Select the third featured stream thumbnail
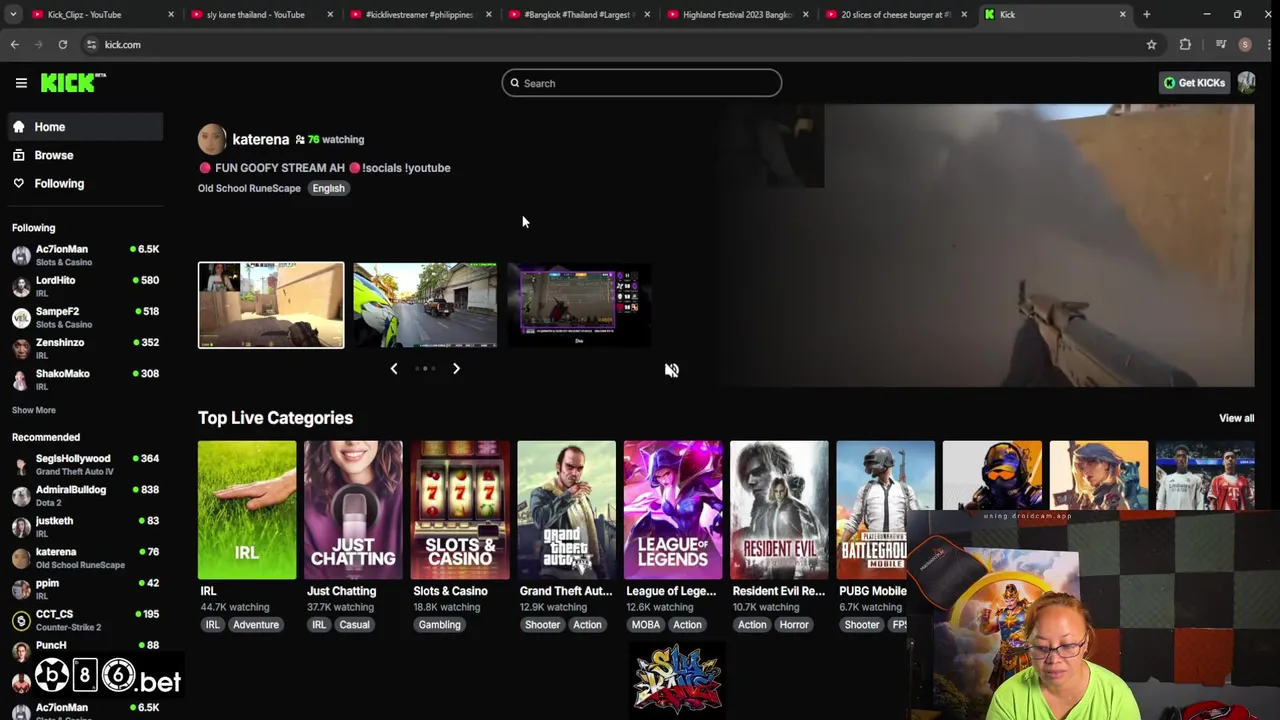Image resolution: width=1280 pixels, height=720 pixels. pos(579,305)
